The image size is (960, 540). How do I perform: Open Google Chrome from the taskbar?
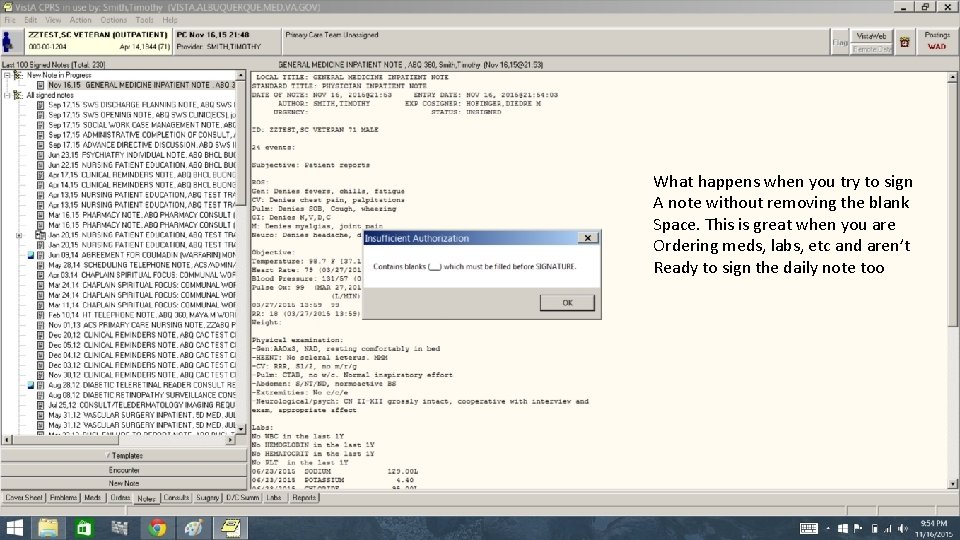click(x=157, y=528)
